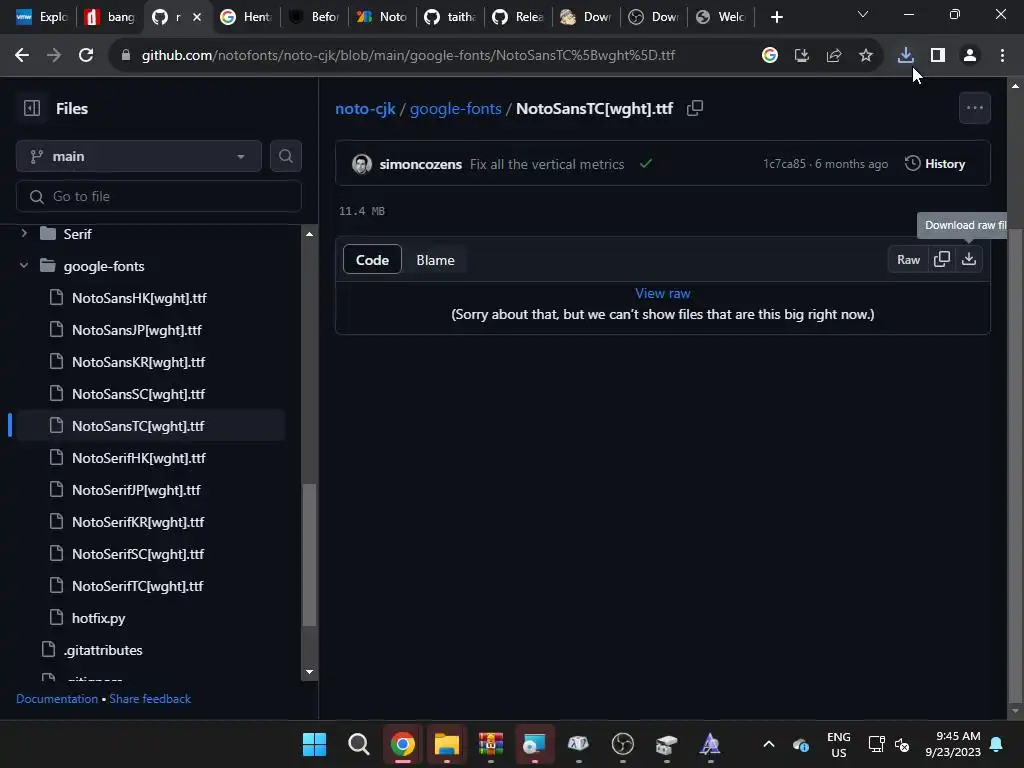Select the Code view tab
This screenshot has width=1024, height=768.
pos(372,260)
